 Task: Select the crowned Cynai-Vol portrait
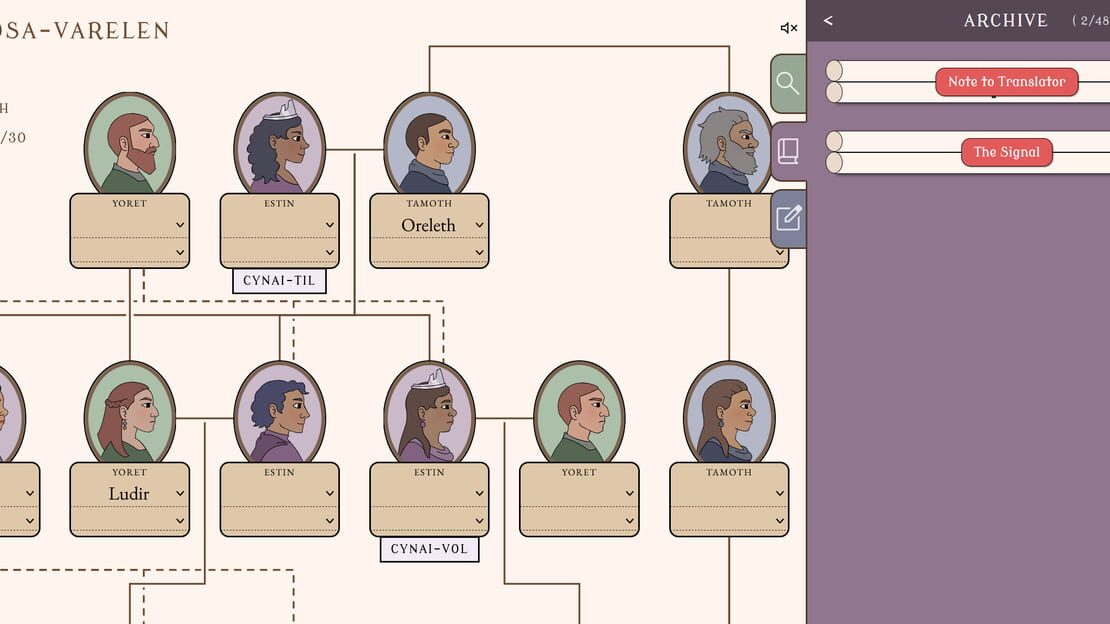pos(429,412)
